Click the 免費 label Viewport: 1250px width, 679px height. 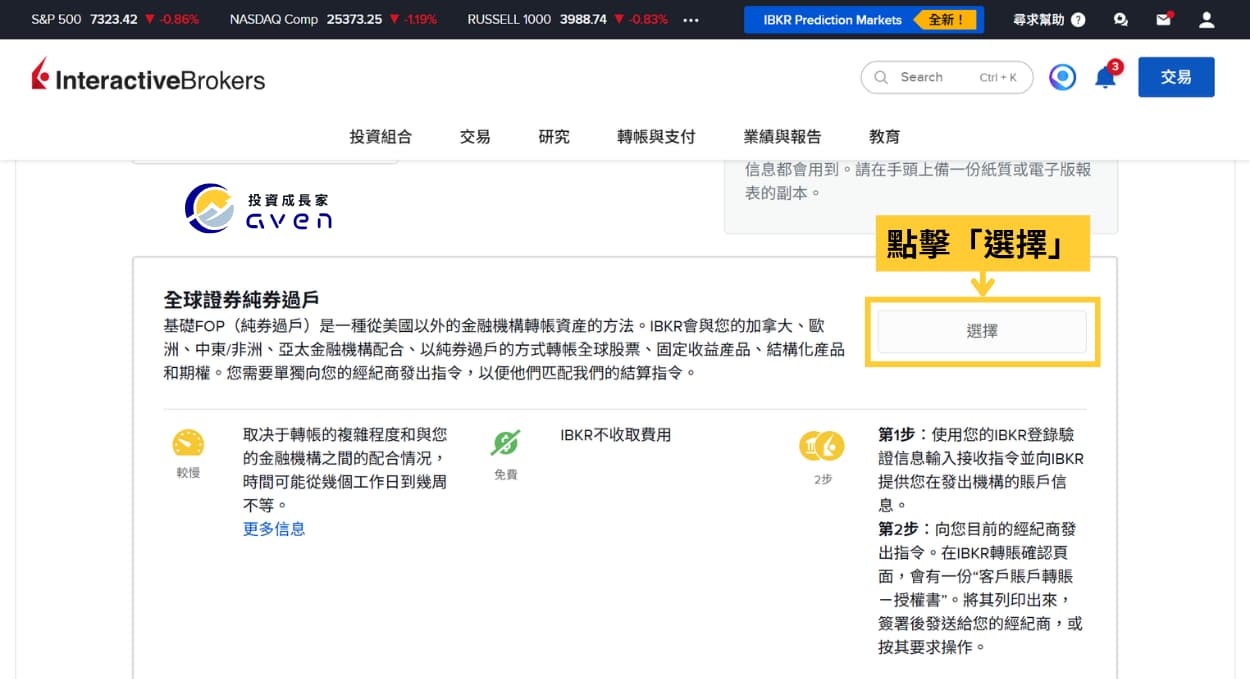506,474
